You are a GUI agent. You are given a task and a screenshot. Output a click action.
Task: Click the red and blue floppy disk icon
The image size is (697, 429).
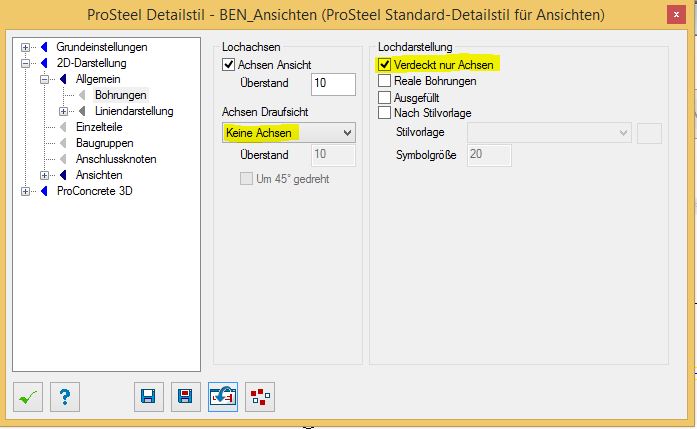click(x=185, y=397)
